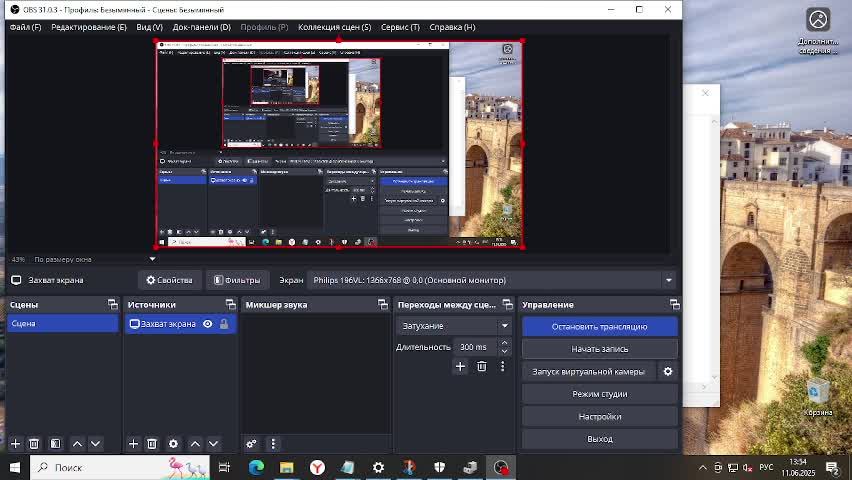Click Начать запись button
852x480 pixels.
pos(599,349)
